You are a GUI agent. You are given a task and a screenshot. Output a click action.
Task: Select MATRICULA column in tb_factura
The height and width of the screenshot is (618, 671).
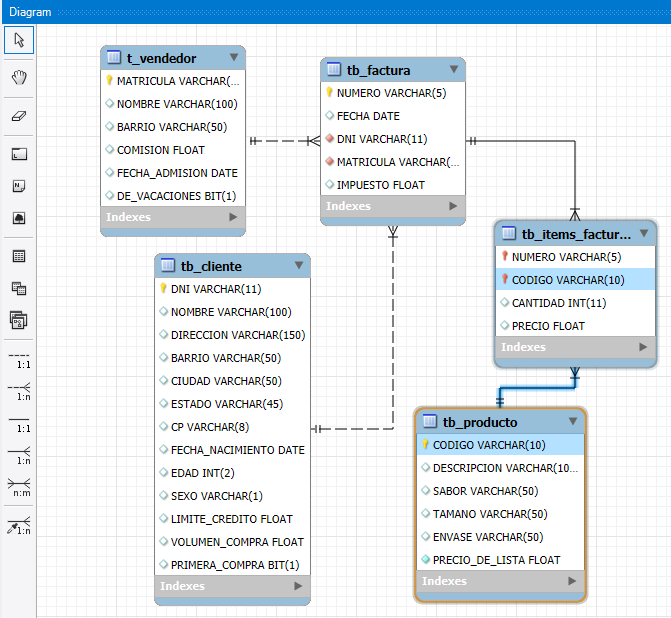pyautogui.click(x=393, y=162)
